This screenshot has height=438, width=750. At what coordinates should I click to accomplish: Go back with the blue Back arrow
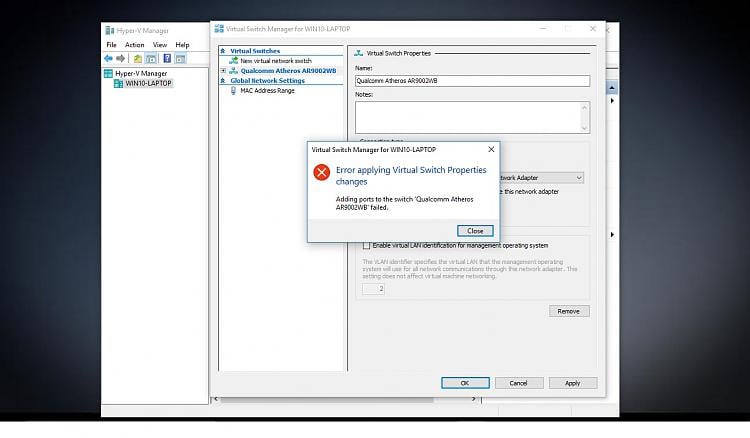click(109, 58)
